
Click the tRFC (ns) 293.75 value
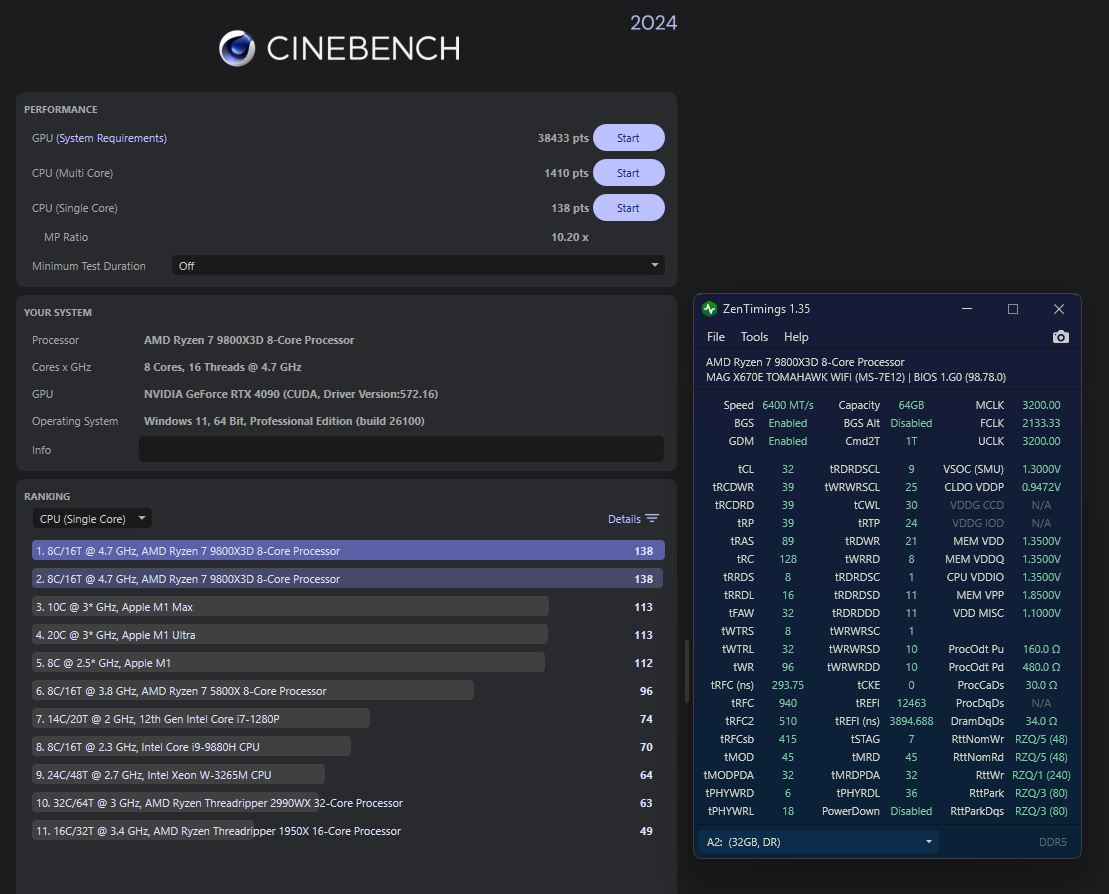pyautogui.click(x=787, y=685)
